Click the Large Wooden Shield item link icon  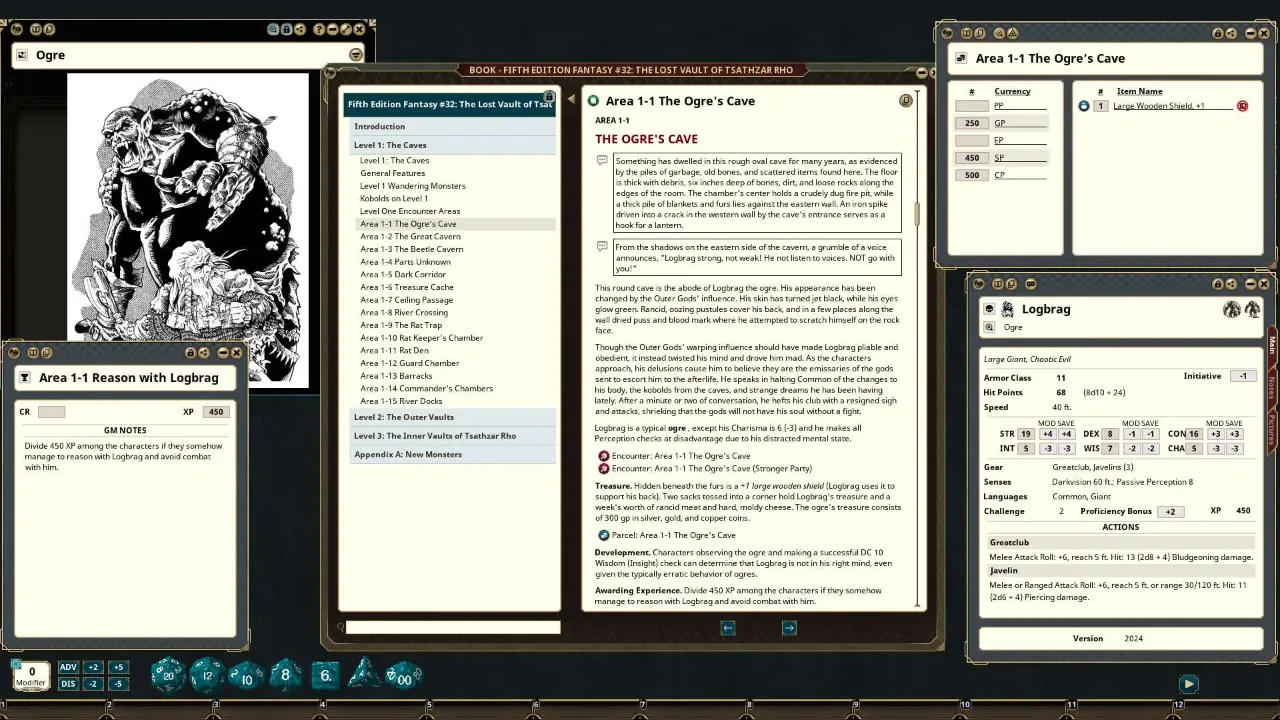(1083, 106)
